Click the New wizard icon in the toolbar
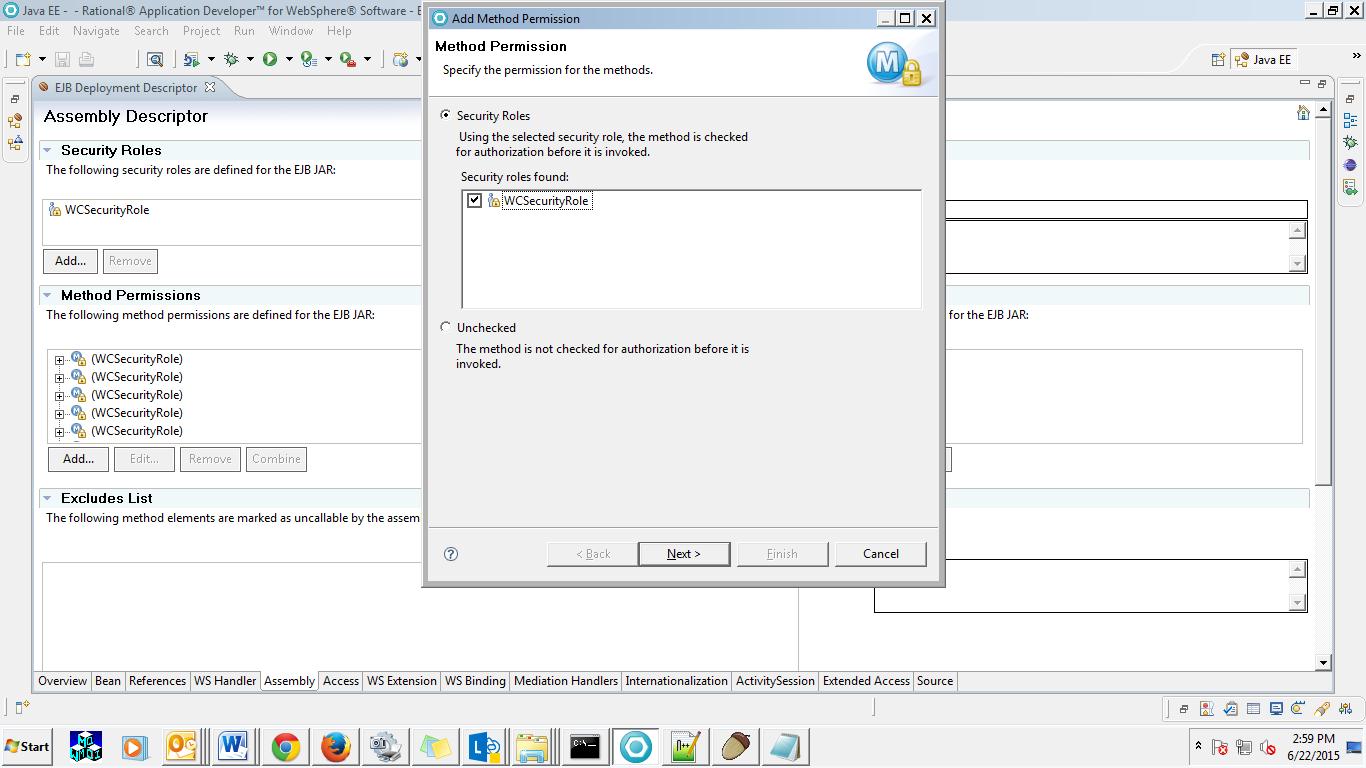The width and height of the screenshot is (1366, 768). (x=22, y=60)
